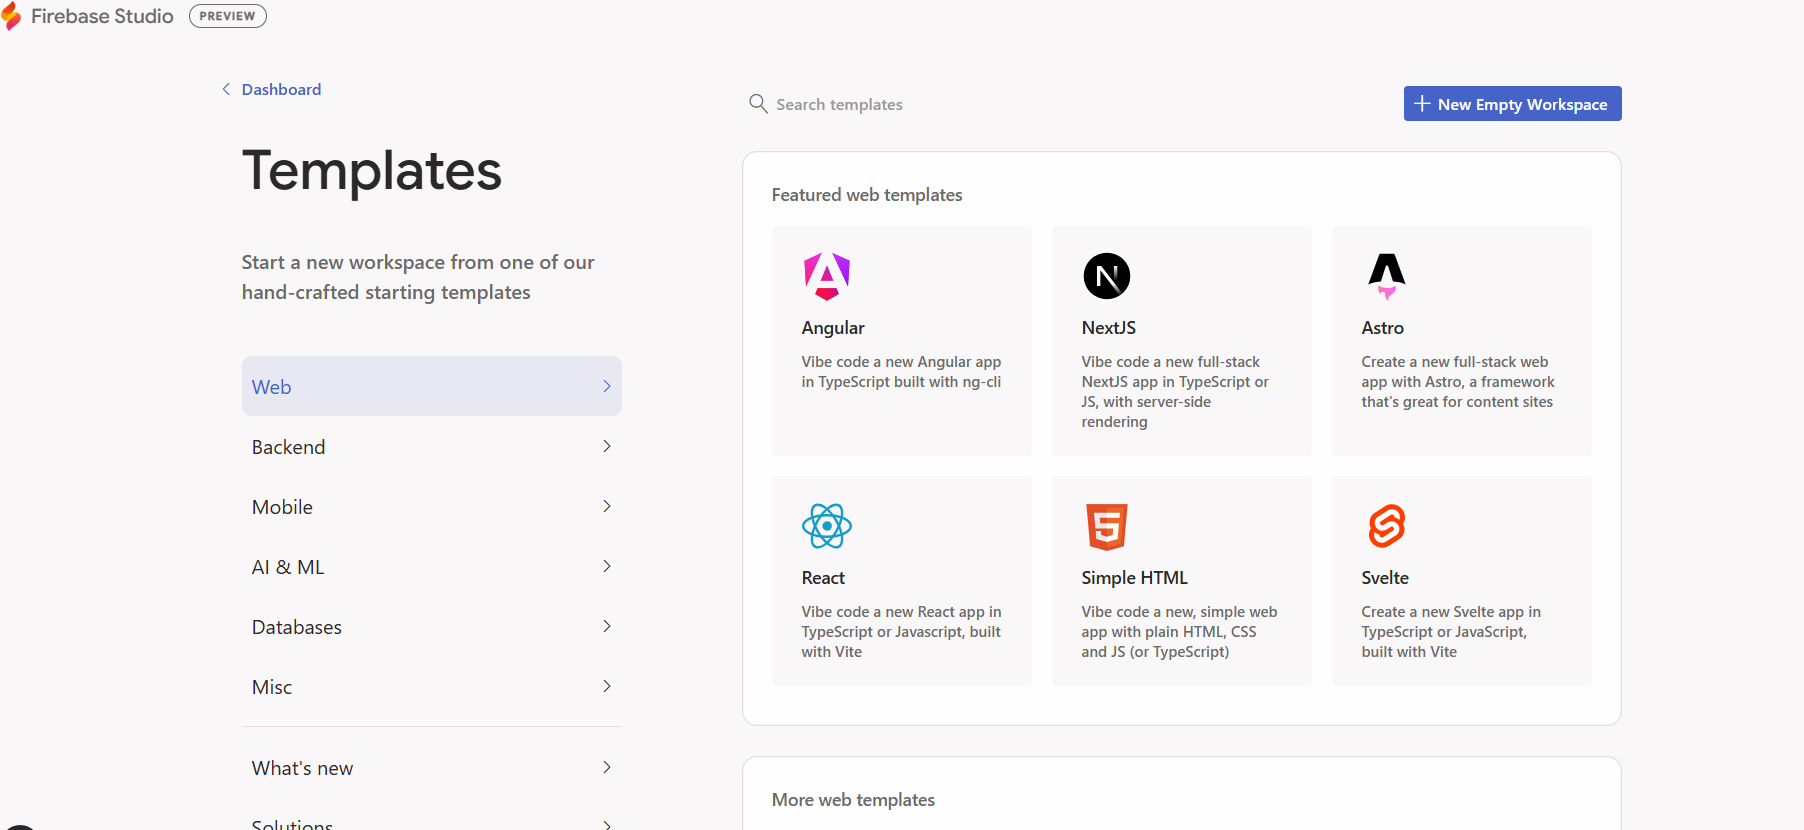Click the Astro logo icon
Image resolution: width=1804 pixels, height=830 pixels.
pos(1386,276)
